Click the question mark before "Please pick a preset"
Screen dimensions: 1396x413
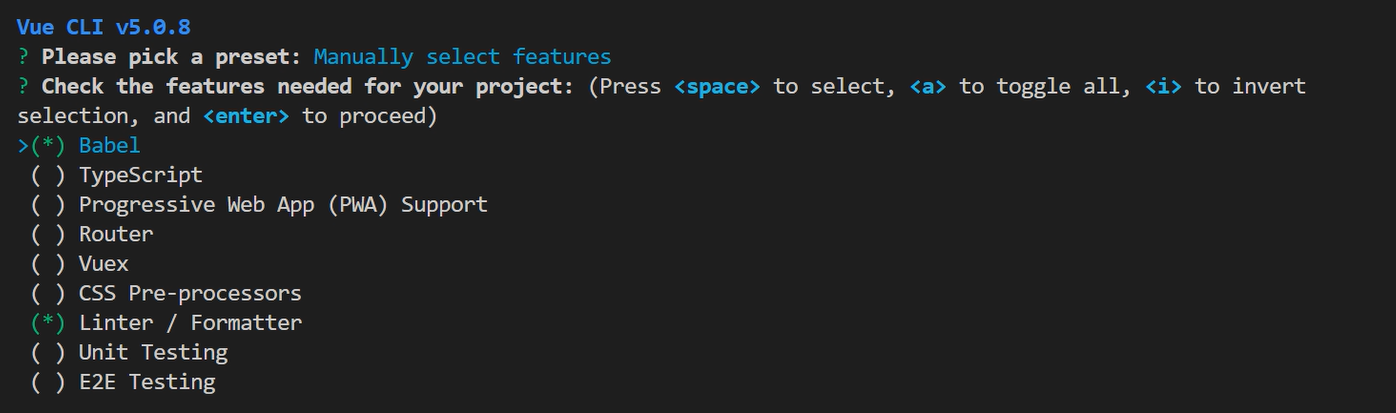tap(23, 57)
